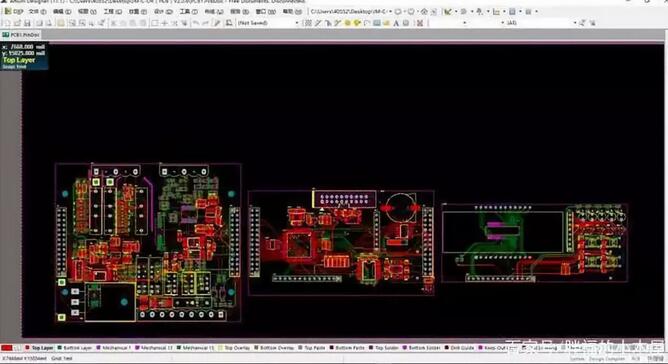Screen dimensions: 668x364
Task: Open the PCB1.PcbDoc document tab
Action: [21, 35]
